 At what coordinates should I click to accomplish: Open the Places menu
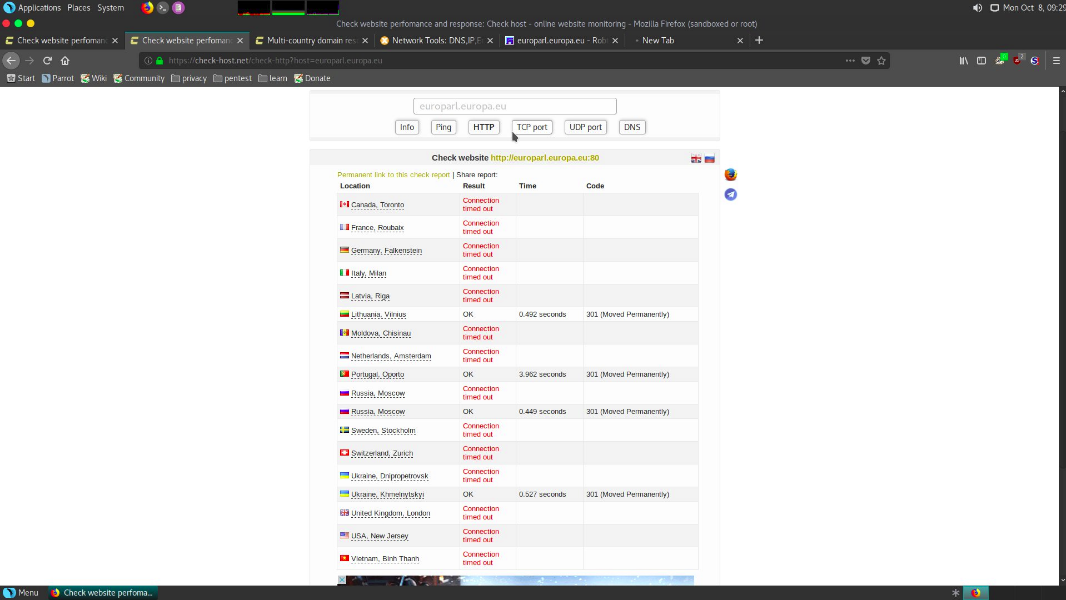click(x=79, y=7)
